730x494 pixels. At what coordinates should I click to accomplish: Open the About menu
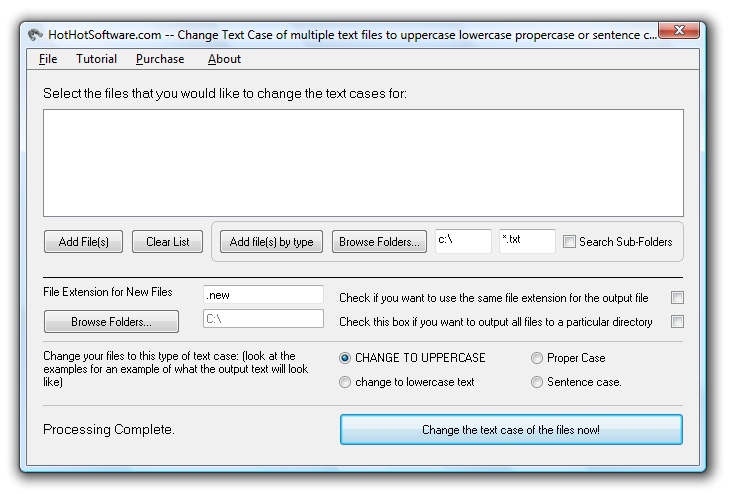pyautogui.click(x=224, y=59)
